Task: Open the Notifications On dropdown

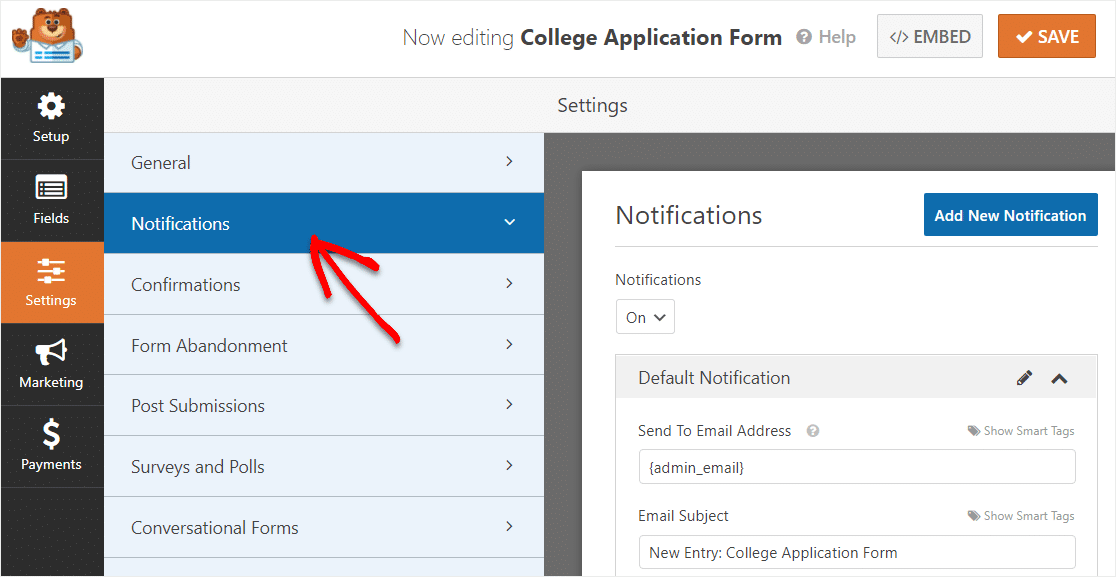Action: pyautogui.click(x=645, y=317)
